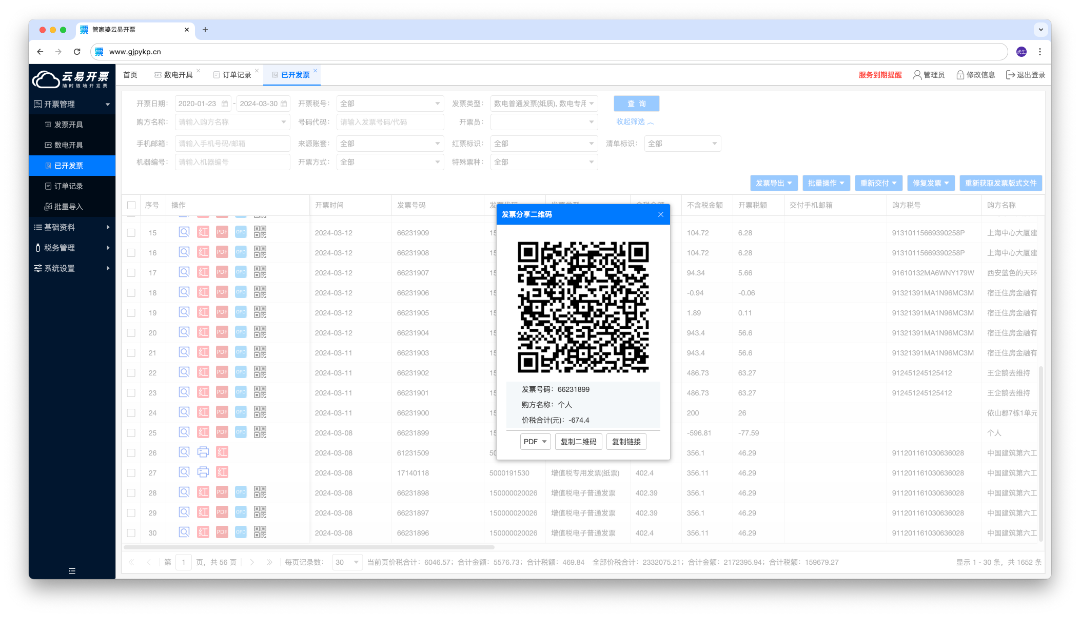Check the row 30 checkbox
The image size is (1080, 617).
pyautogui.click(x=132, y=532)
